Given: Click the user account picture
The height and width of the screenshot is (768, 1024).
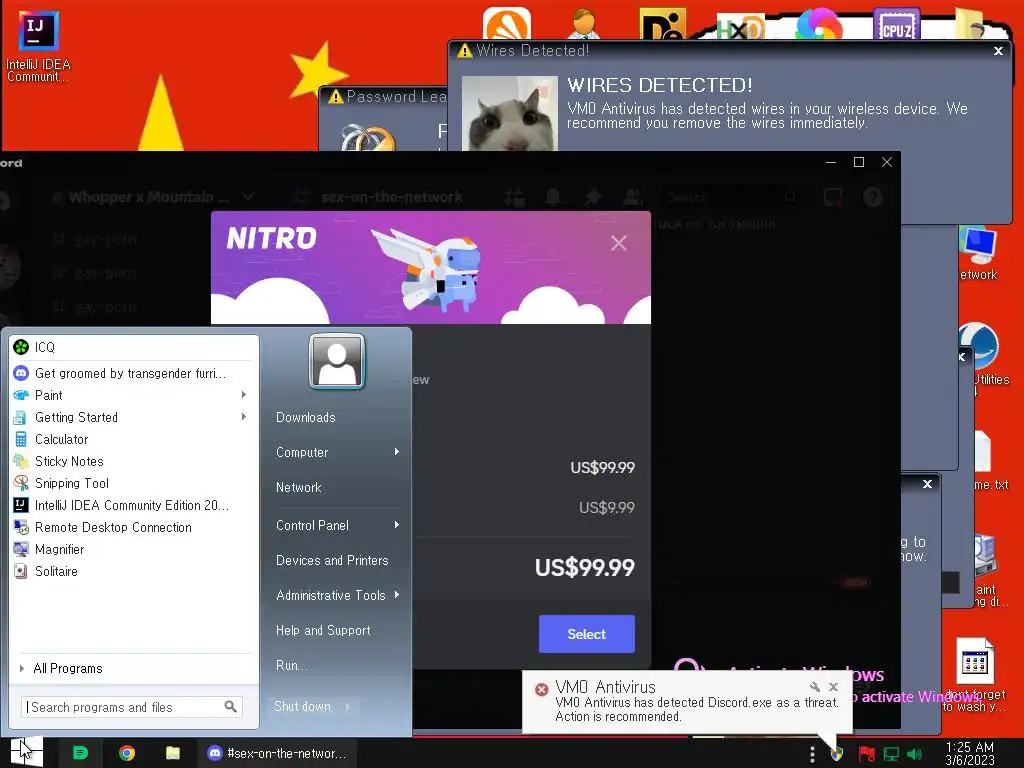Looking at the screenshot, I should tap(337, 362).
